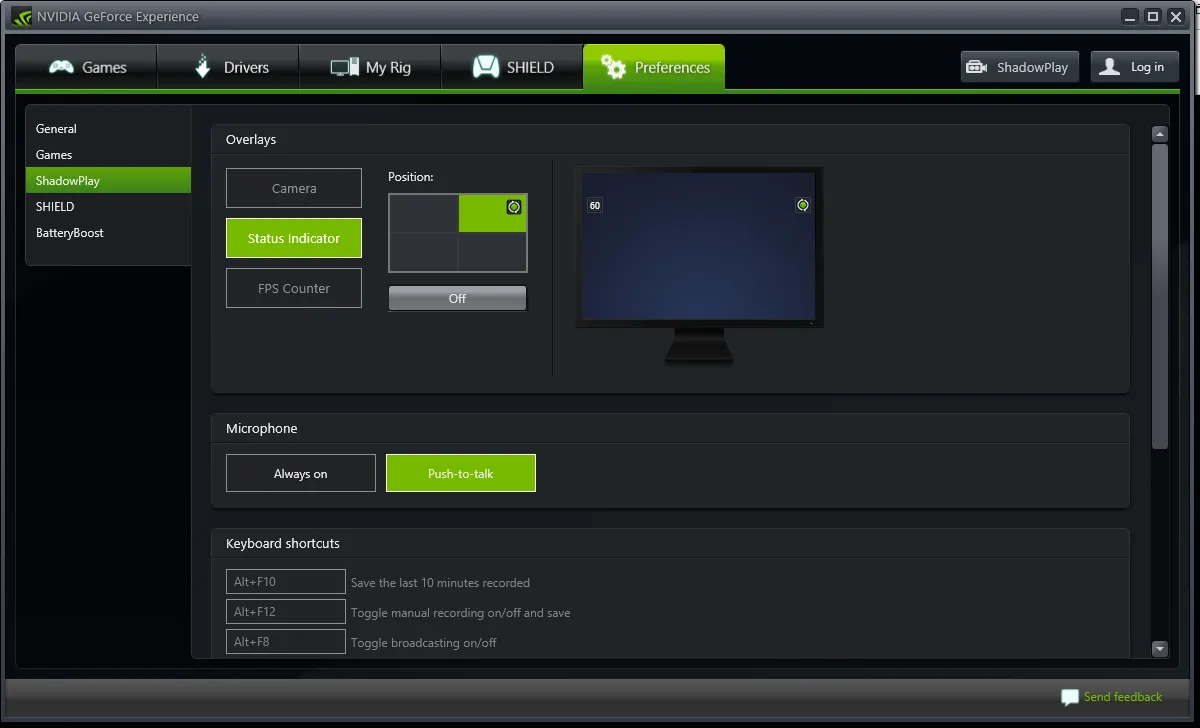Click 'Save the last 10 minutes recorded' text
This screenshot has height=728, width=1200.
tap(440, 583)
